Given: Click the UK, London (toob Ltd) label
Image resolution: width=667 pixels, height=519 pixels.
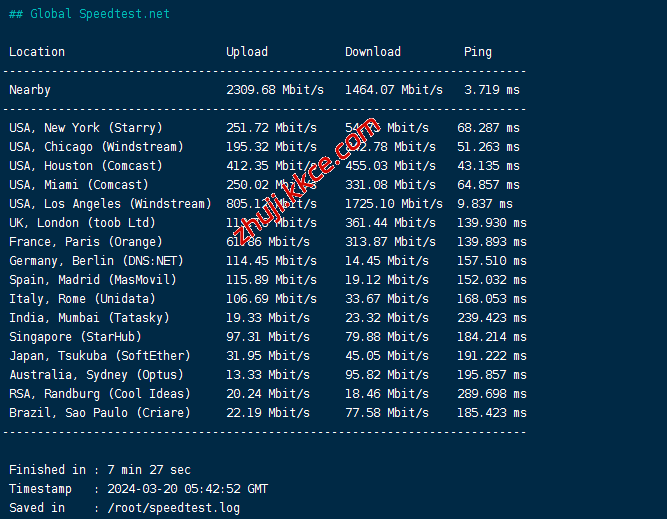Looking at the screenshot, I should (x=82, y=223).
